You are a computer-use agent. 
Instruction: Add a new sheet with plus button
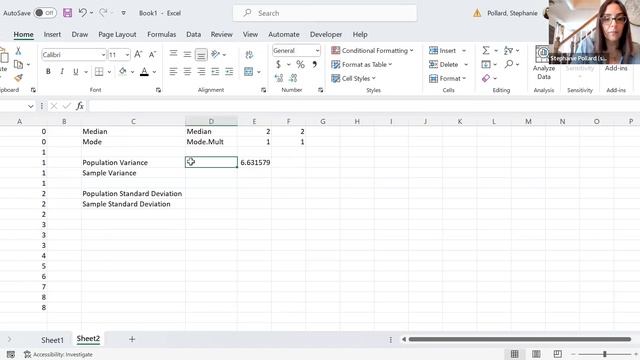point(132,339)
